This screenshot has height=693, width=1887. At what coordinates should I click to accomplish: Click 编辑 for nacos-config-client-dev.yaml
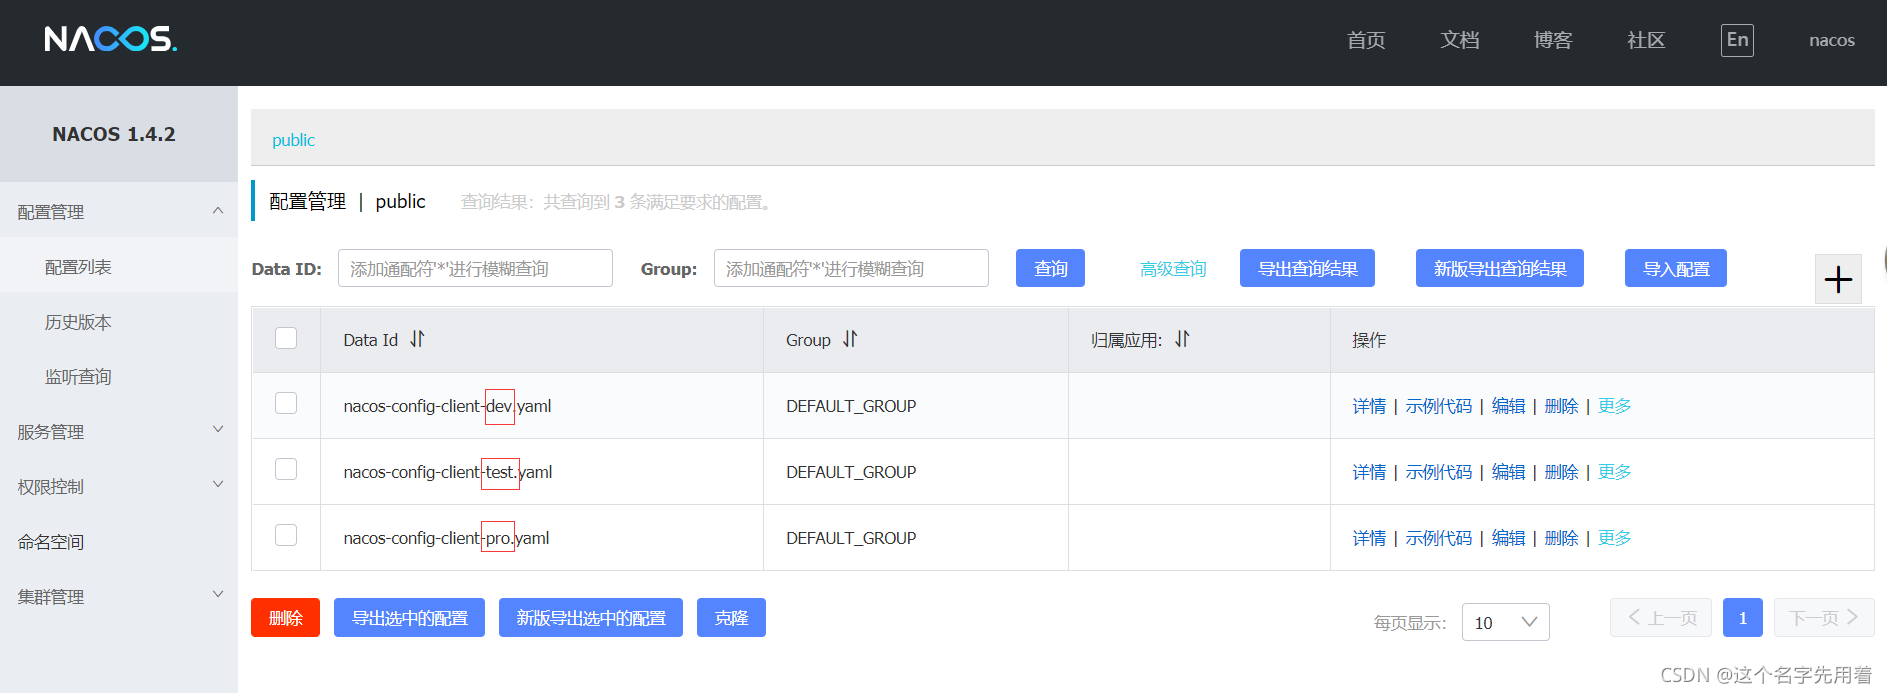1508,406
